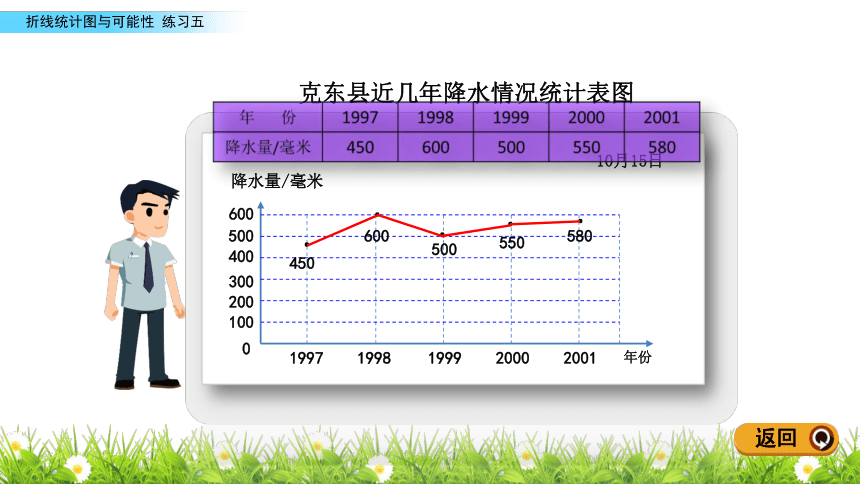Click the 2001 data point on line
Image resolution: width=860 pixels, height=484 pixels.
(x=580, y=221)
